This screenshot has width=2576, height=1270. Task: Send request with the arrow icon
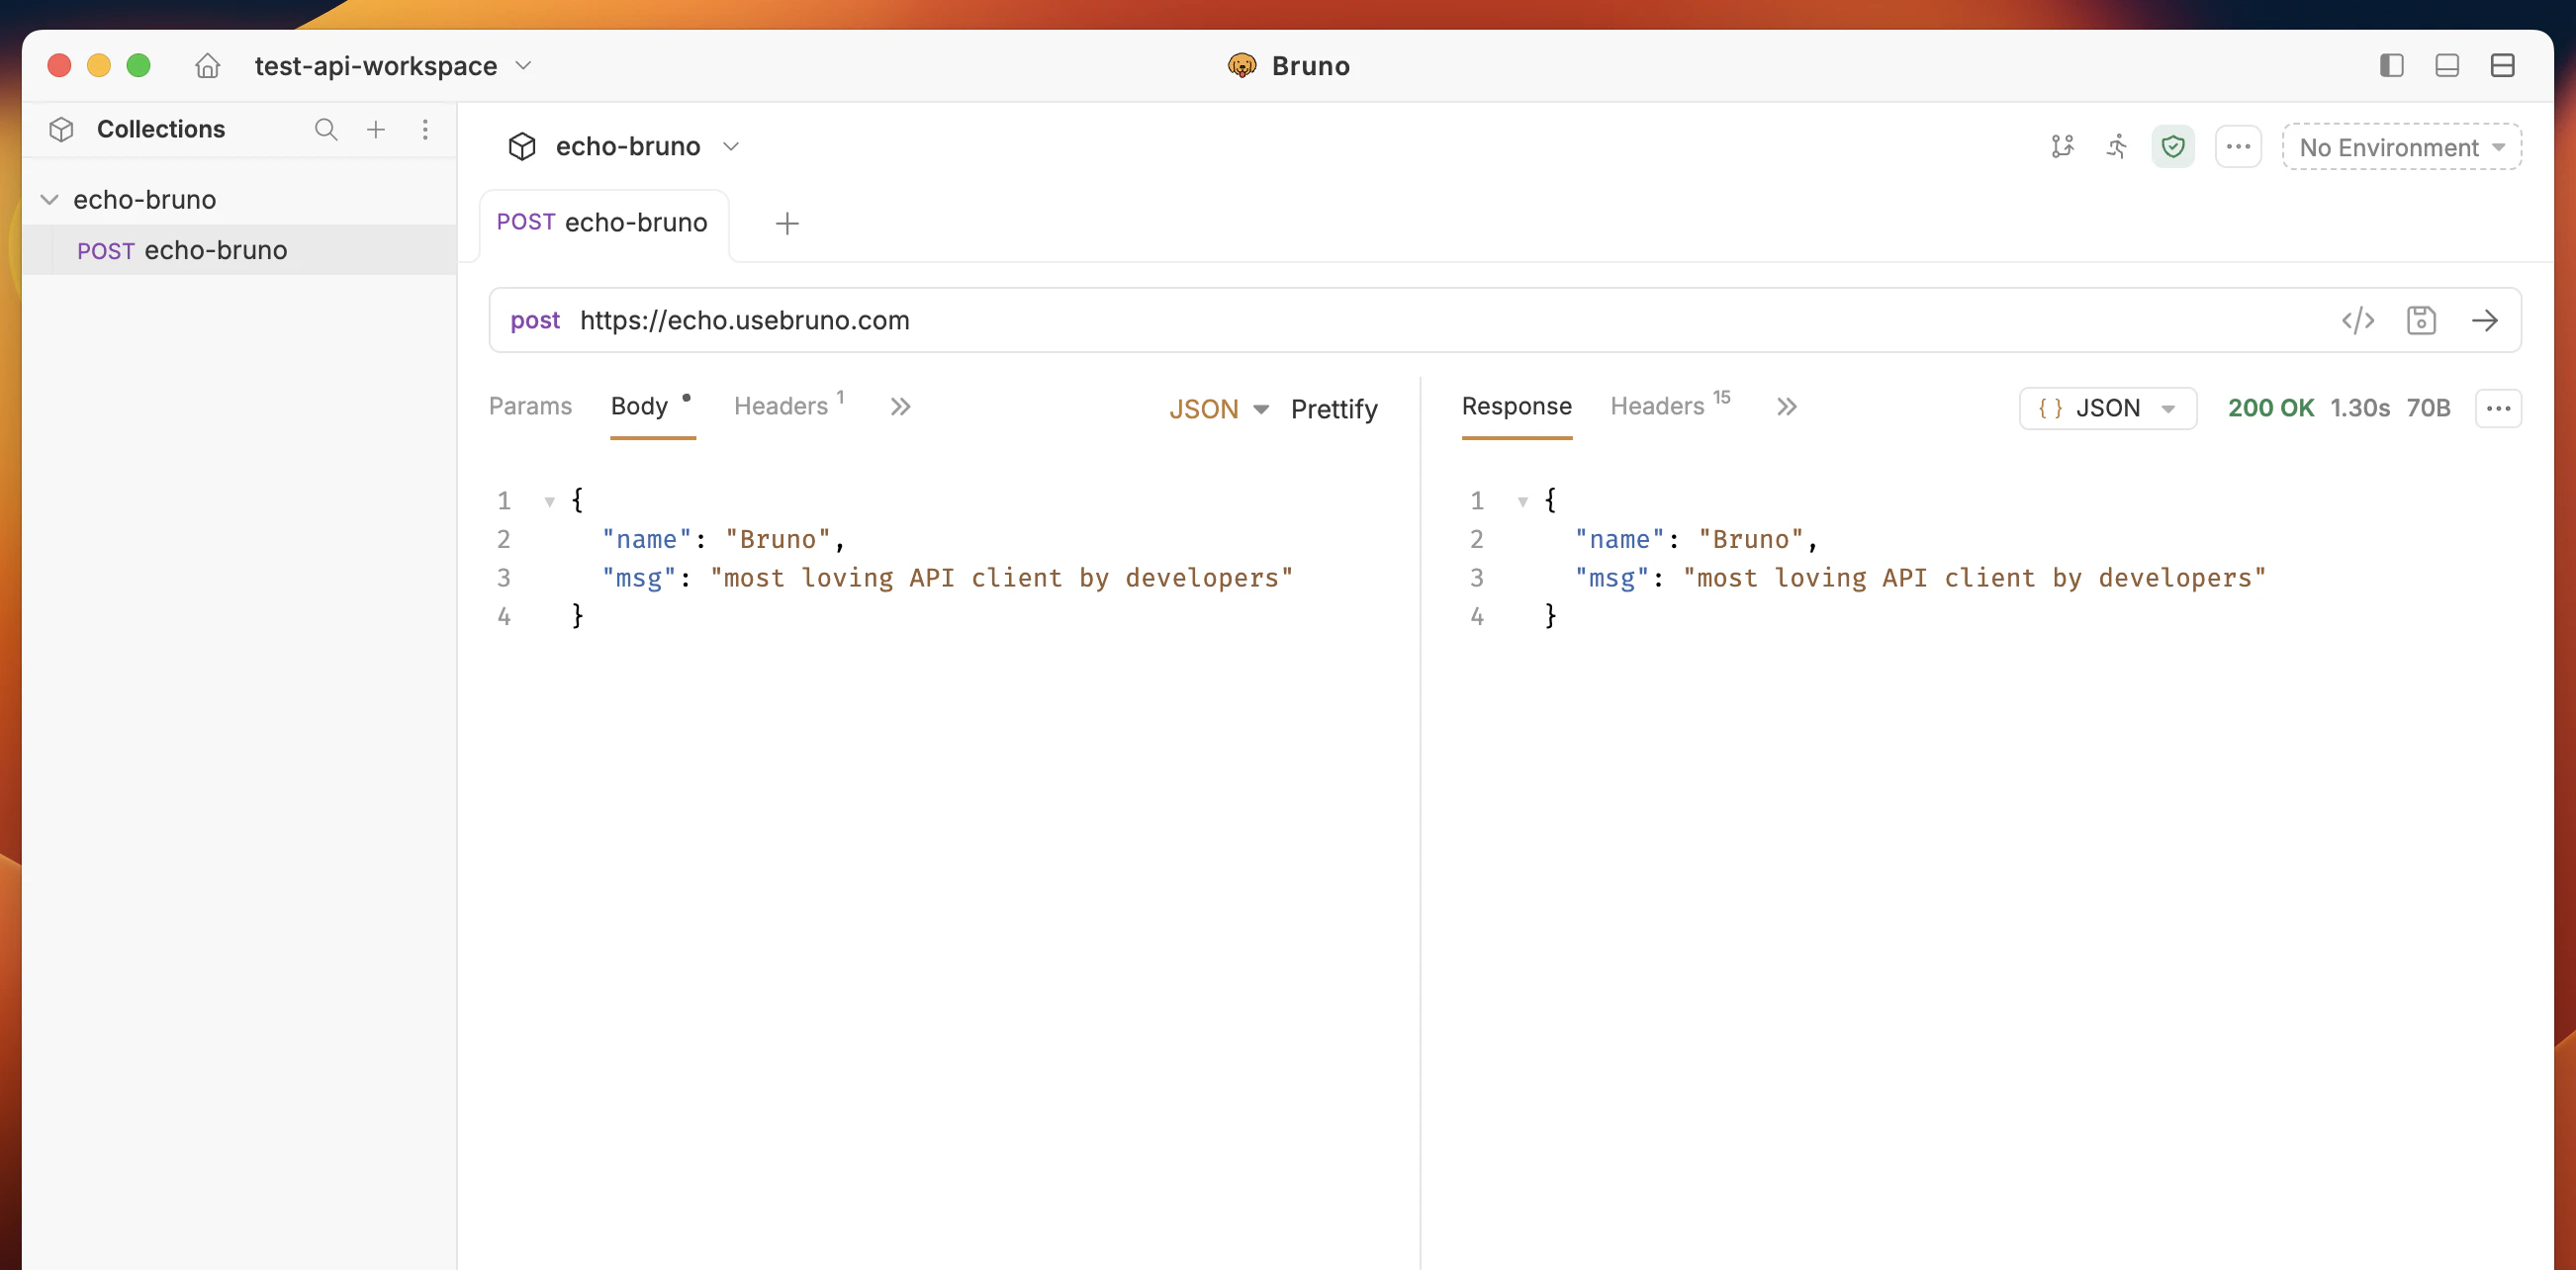(x=2484, y=320)
